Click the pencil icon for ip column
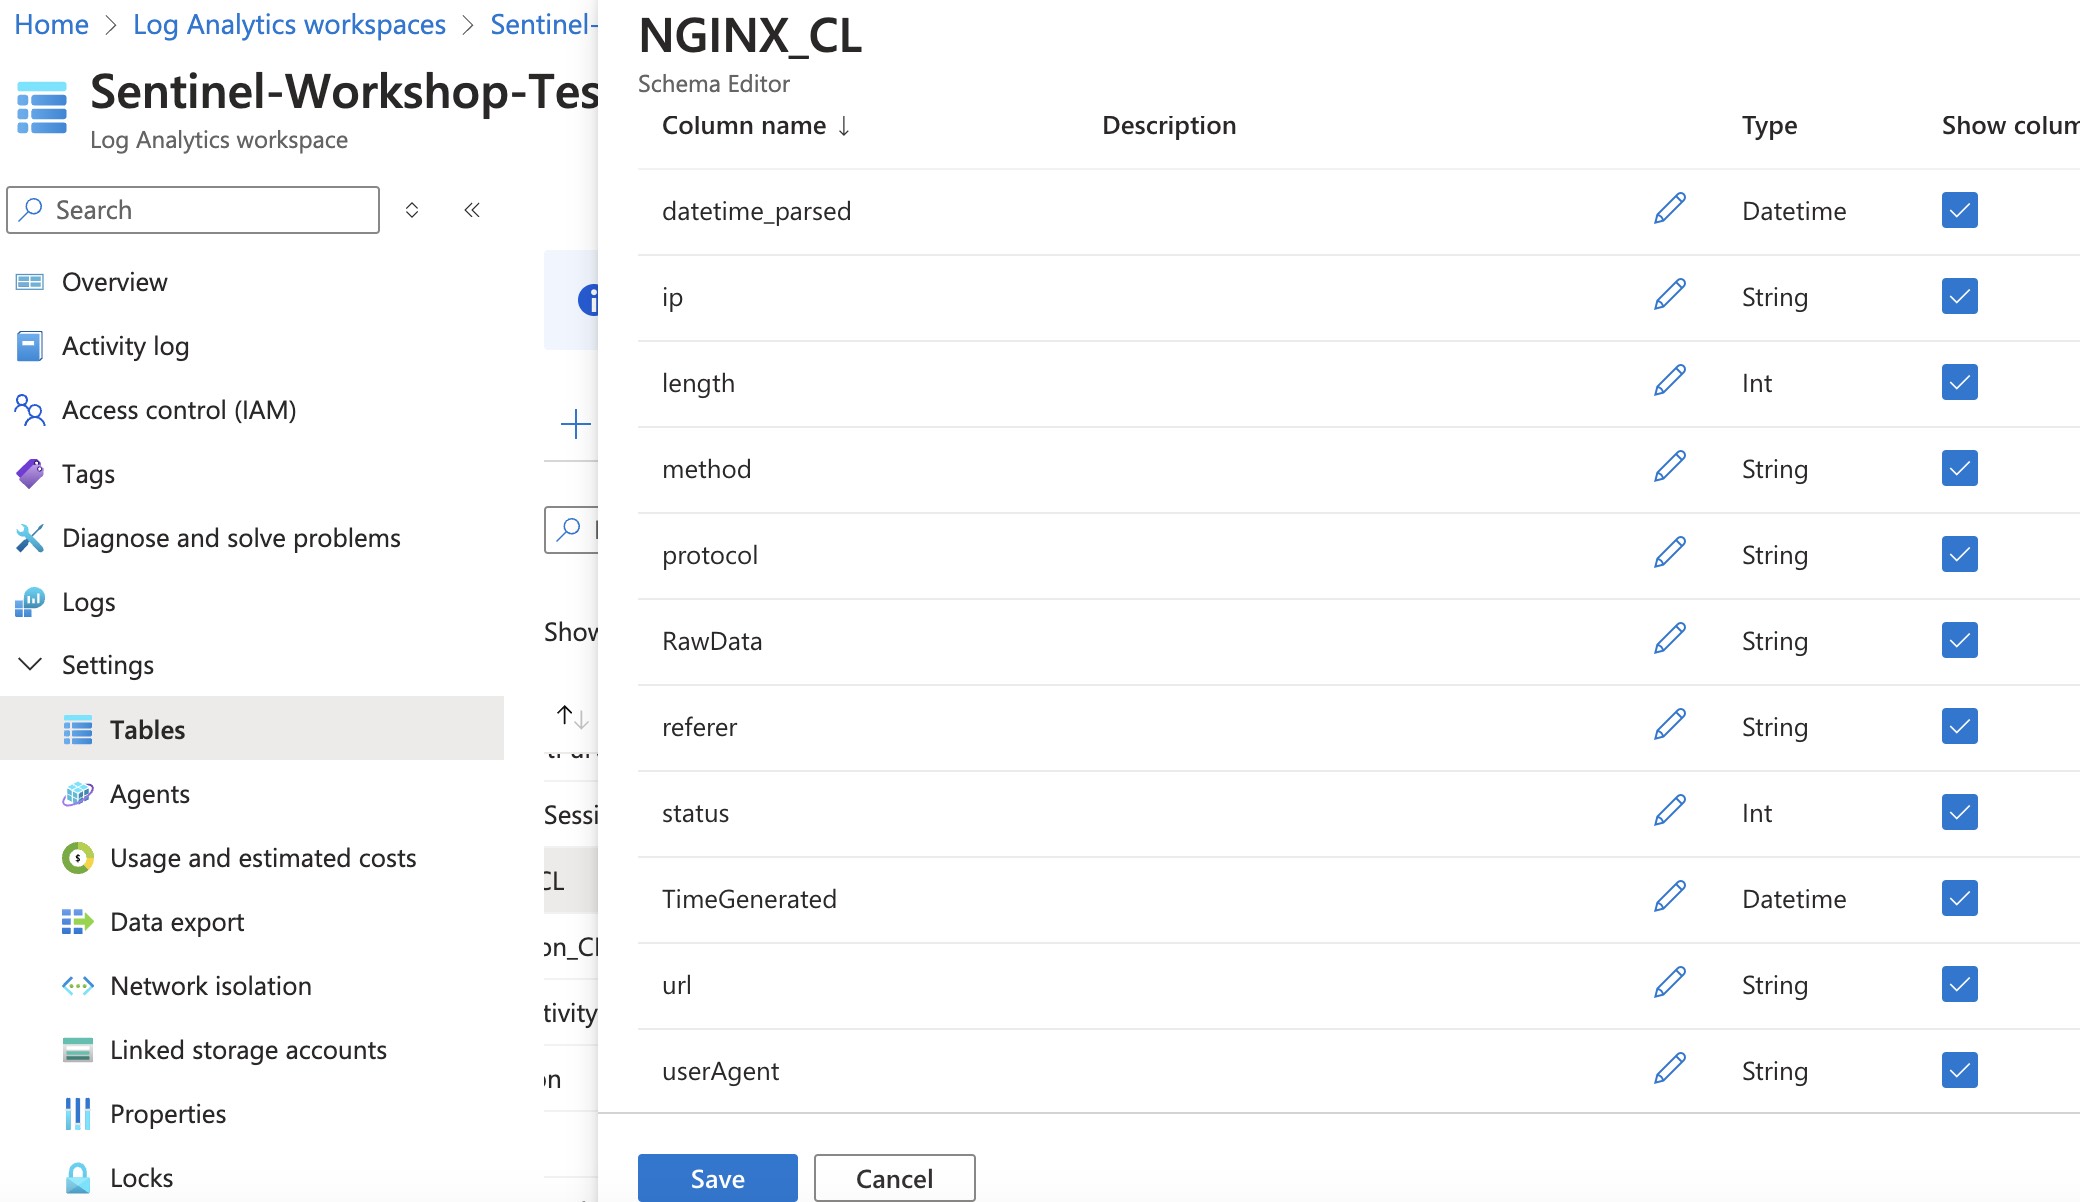The height and width of the screenshot is (1202, 2080). (x=1669, y=296)
